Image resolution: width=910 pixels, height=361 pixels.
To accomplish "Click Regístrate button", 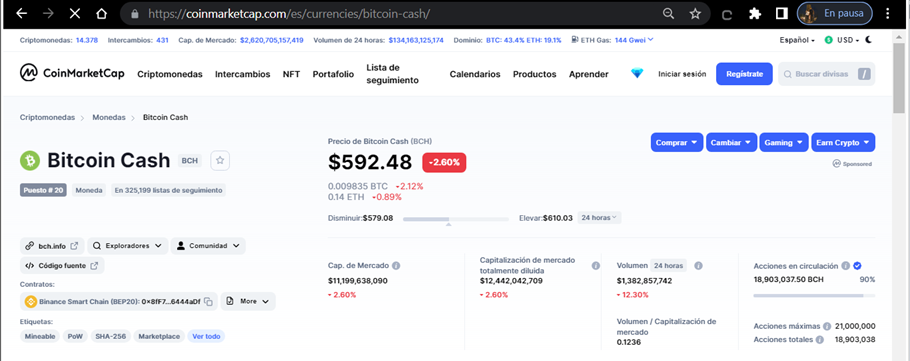I will [x=744, y=74].
